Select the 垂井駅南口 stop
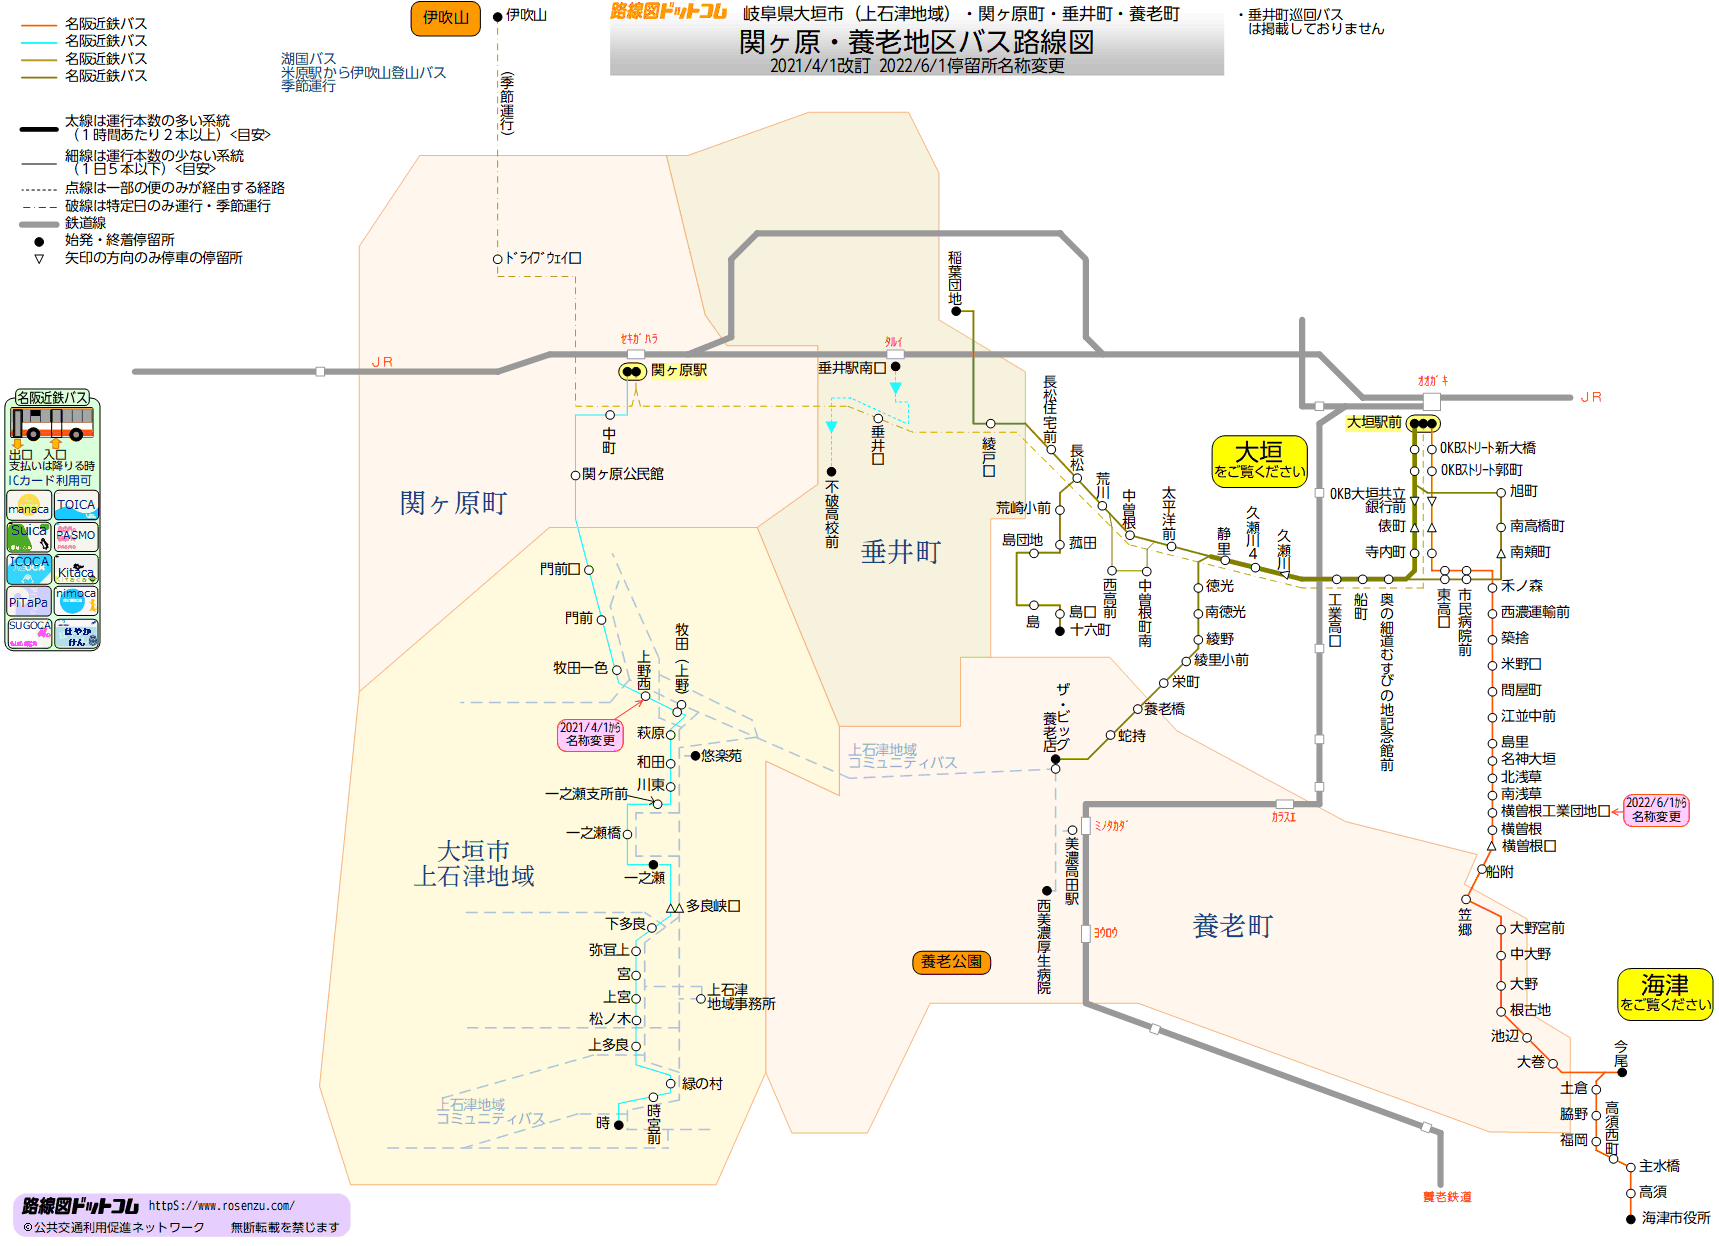Viewport: 1719px width, 1246px height. tap(895, 367)
